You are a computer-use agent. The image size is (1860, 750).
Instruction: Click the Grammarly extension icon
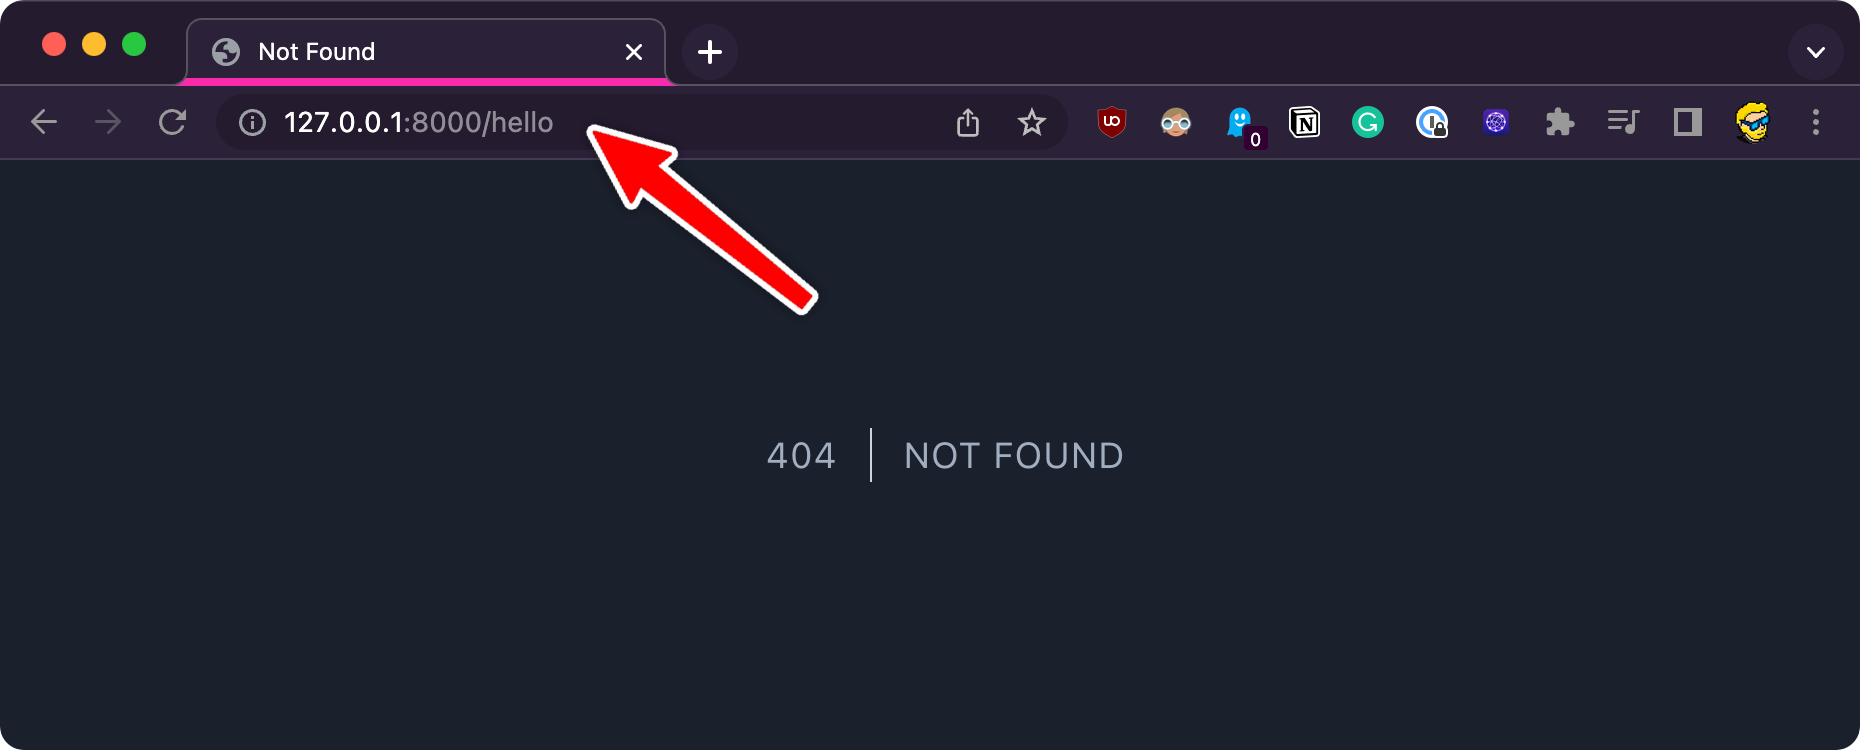(1368, 122)
